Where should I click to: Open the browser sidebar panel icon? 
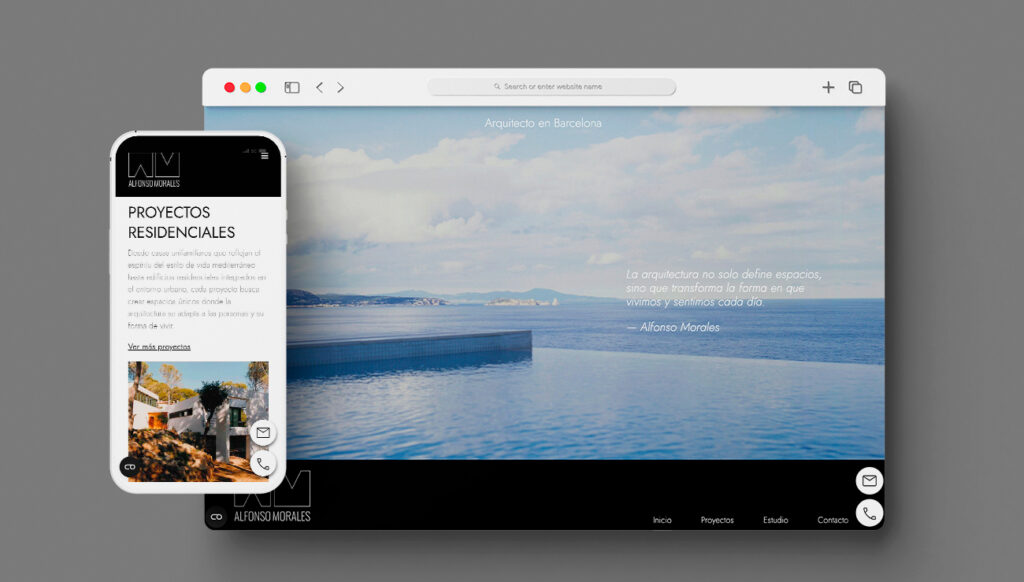click(291, 87)
